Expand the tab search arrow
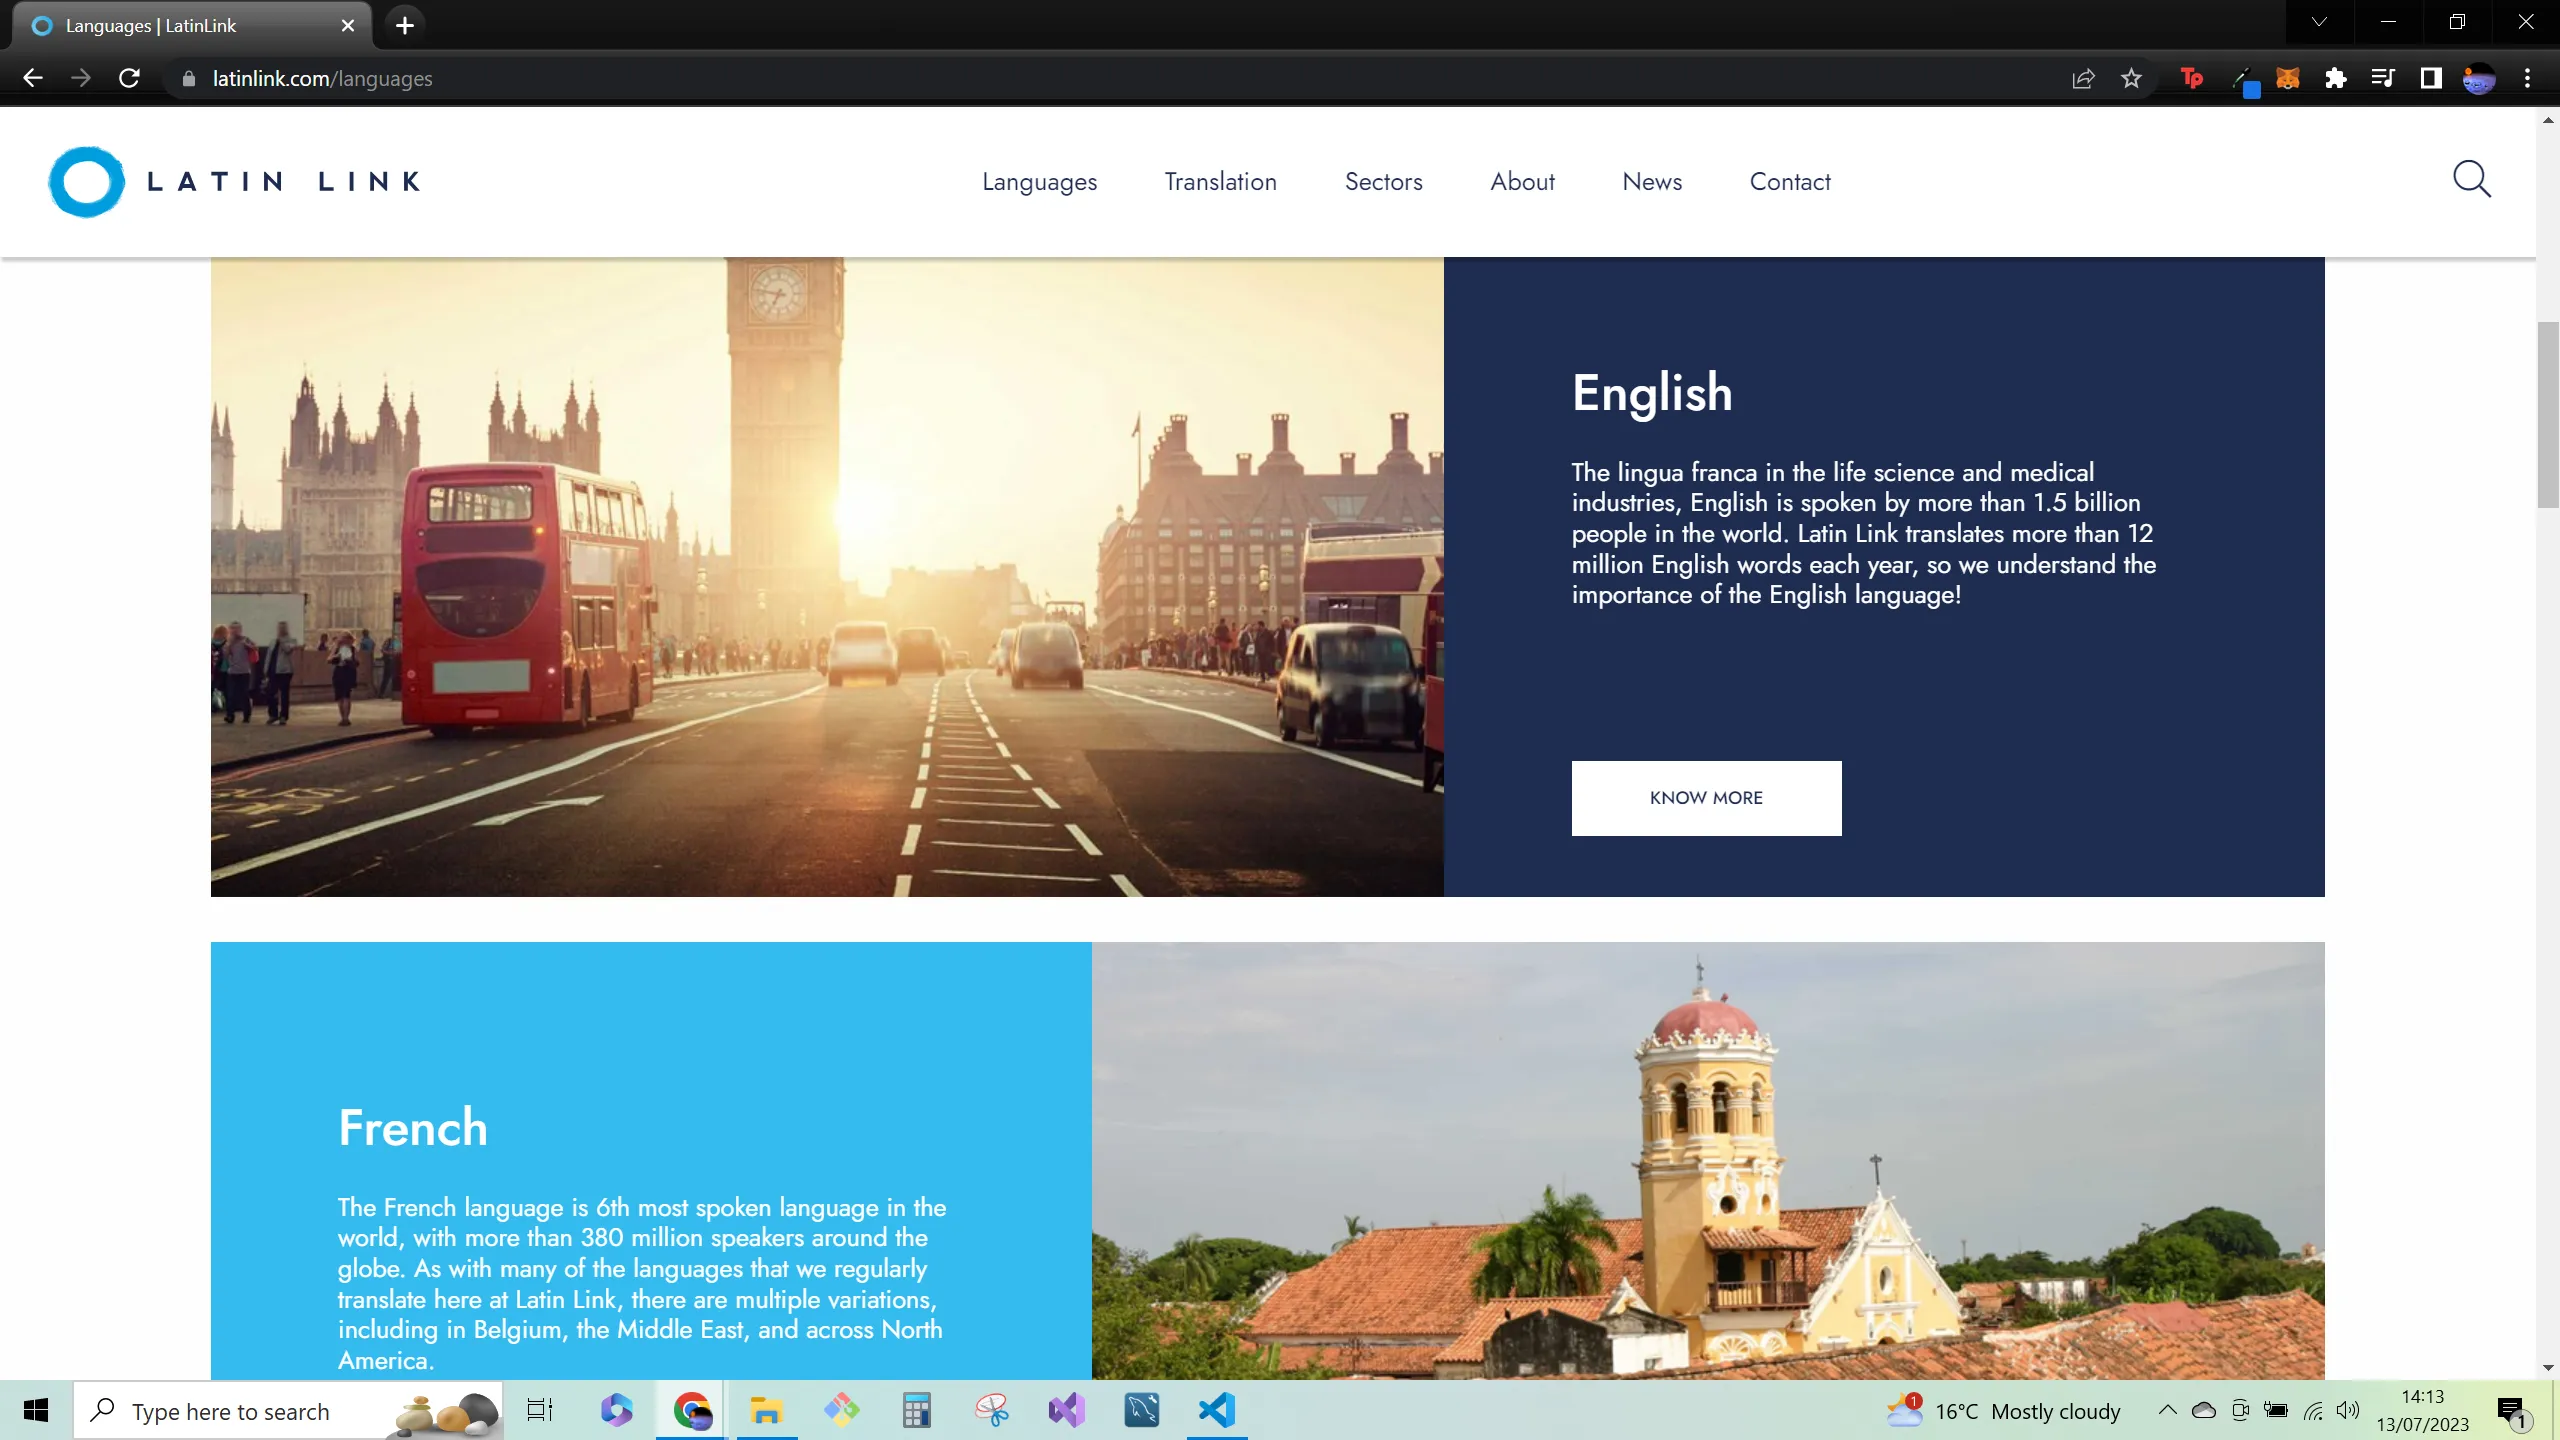Viewport: 2560px width, 1440px height. [x=2318, y=21]
